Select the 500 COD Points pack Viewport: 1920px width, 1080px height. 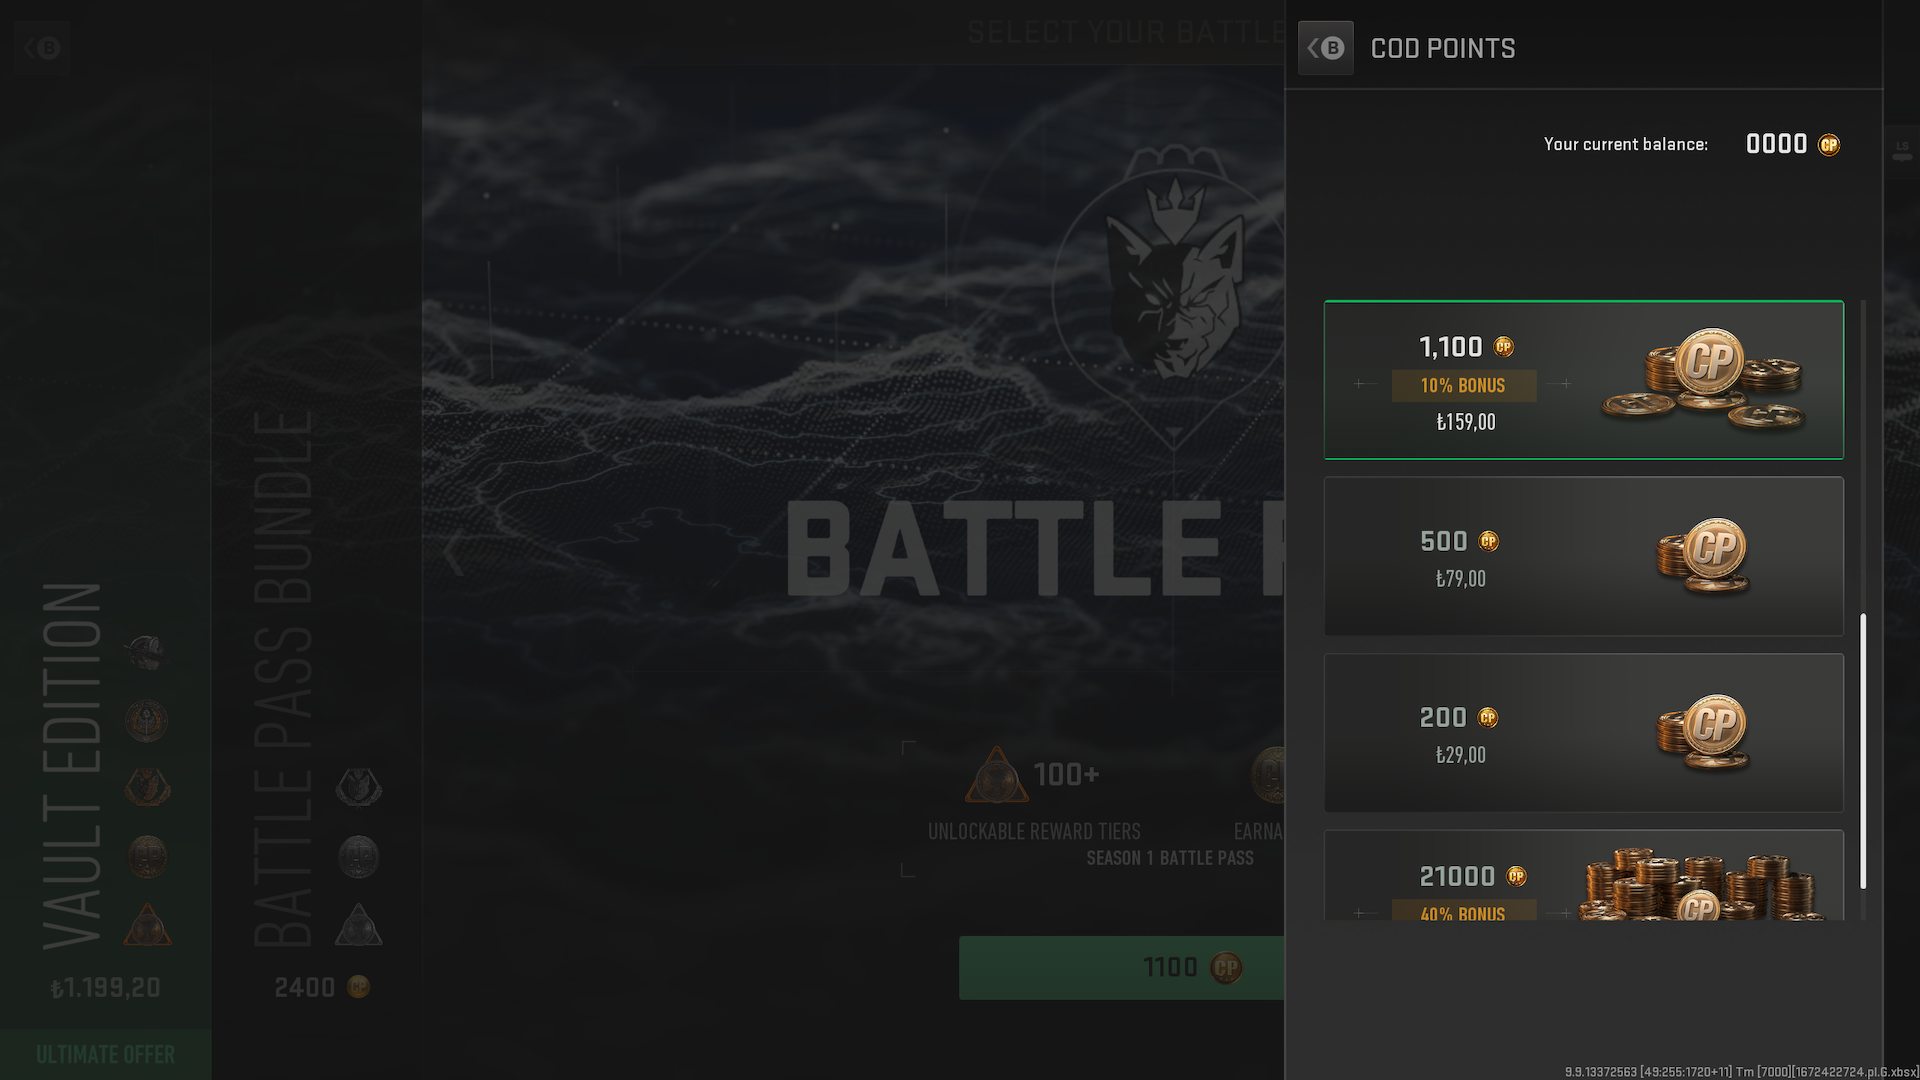point(1583,556)
